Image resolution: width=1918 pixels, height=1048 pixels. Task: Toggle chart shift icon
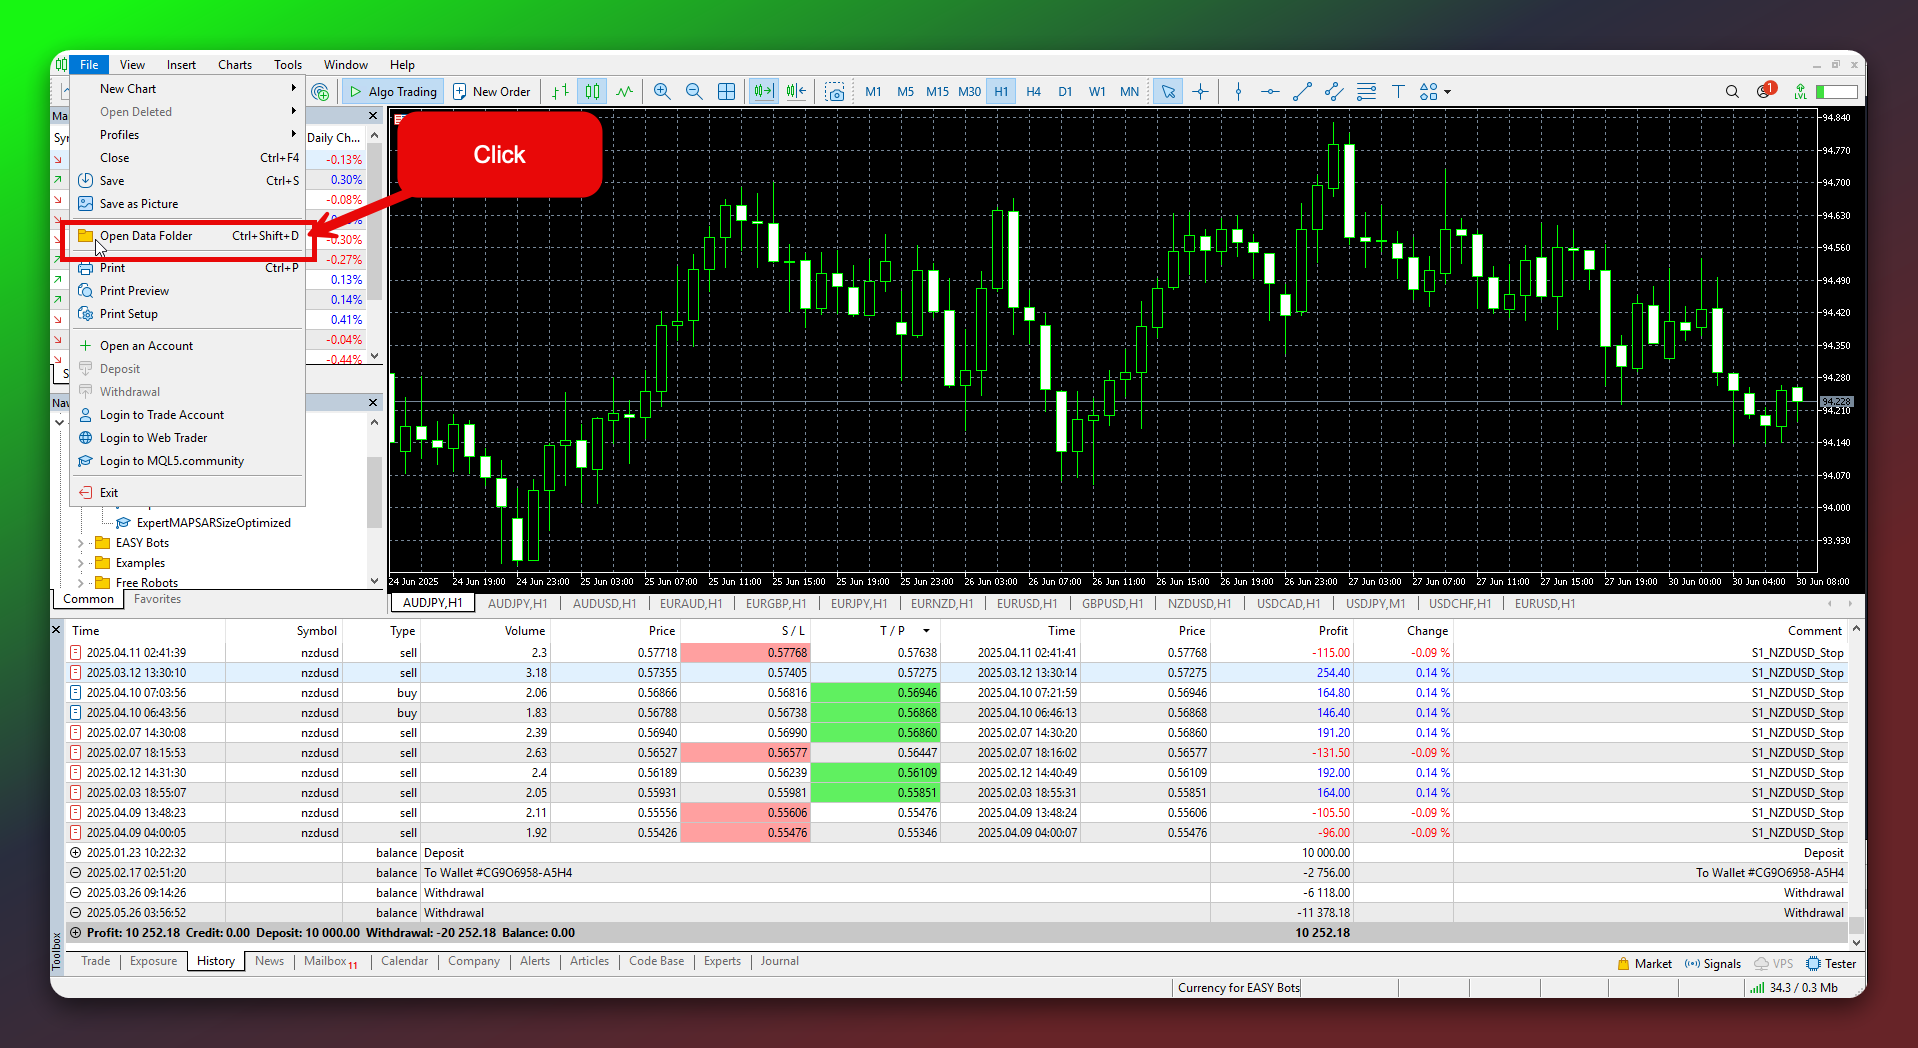coord(796,91)
